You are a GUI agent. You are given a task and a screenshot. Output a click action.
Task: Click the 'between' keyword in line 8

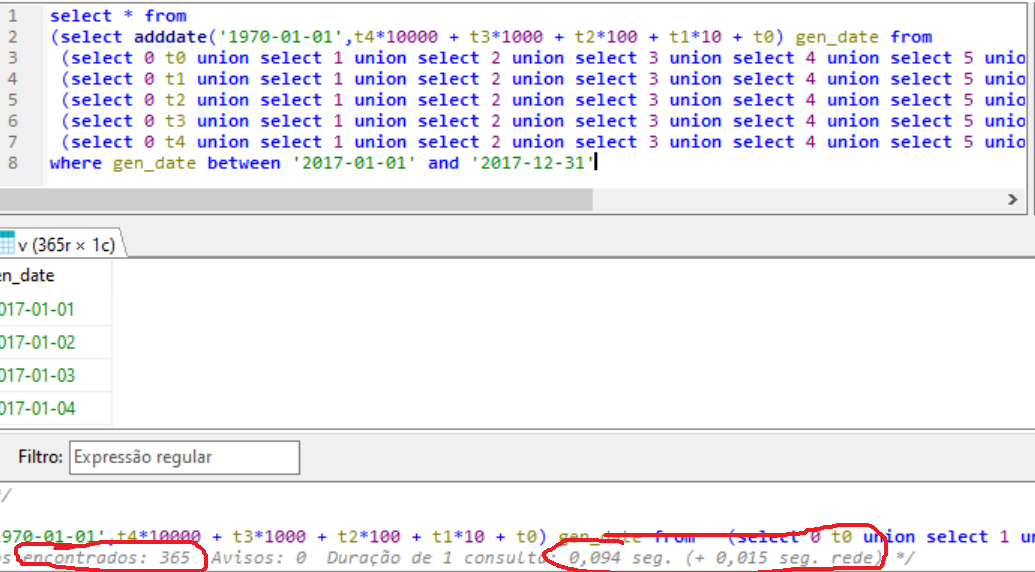point(244,163)
